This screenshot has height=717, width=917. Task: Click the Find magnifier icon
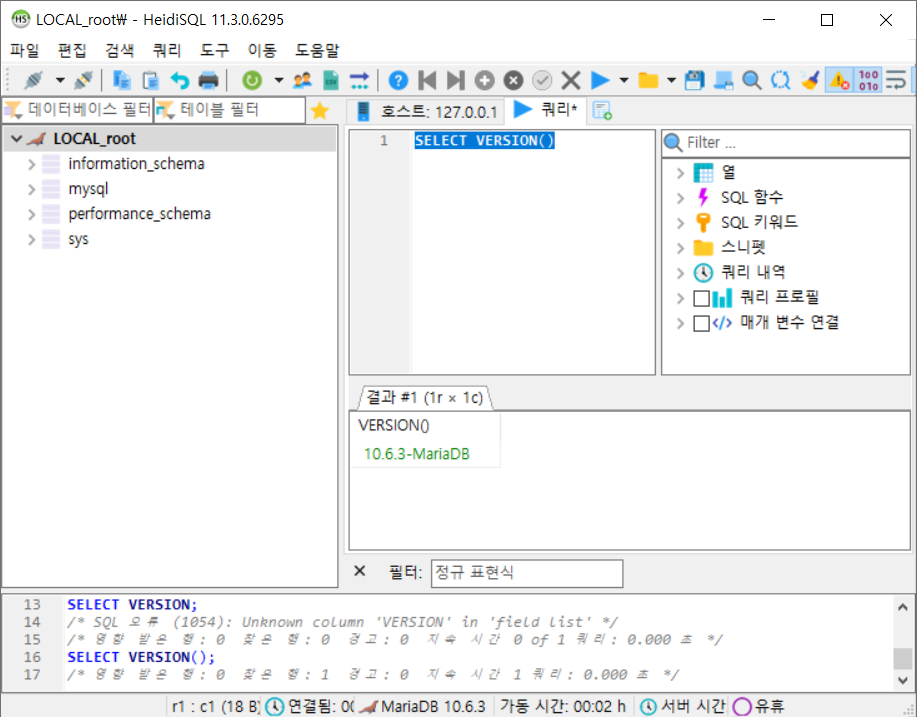click(751, 80)
